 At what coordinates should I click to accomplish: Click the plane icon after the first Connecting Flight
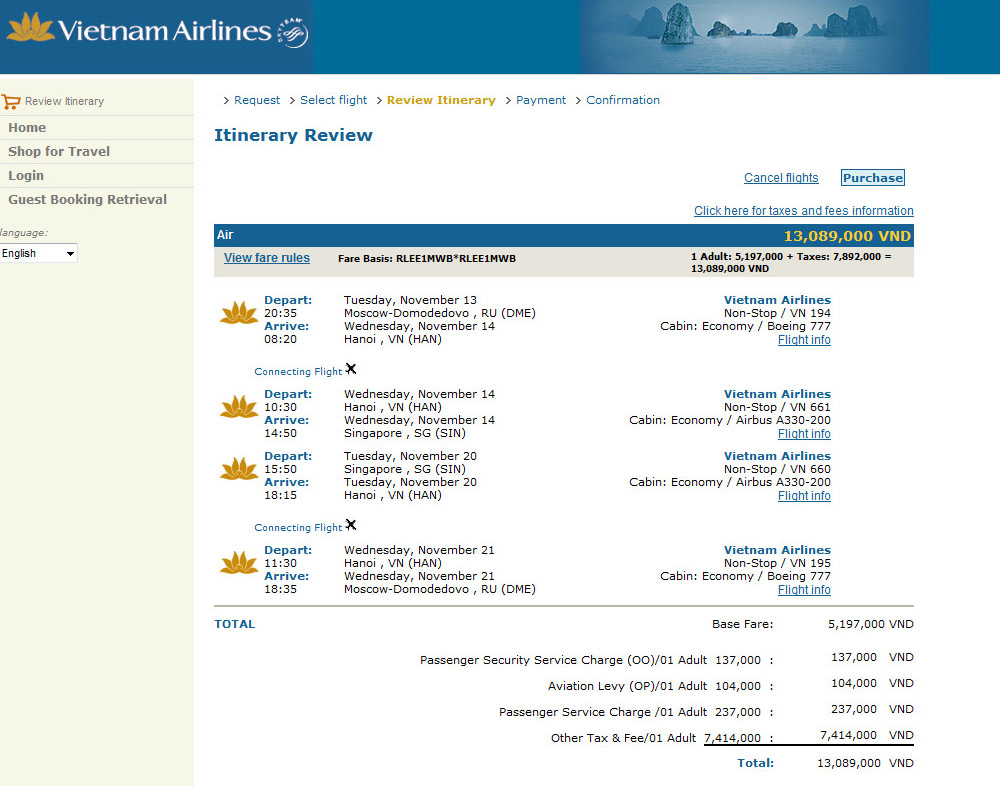pyautogui.click(x=351, y=369)
